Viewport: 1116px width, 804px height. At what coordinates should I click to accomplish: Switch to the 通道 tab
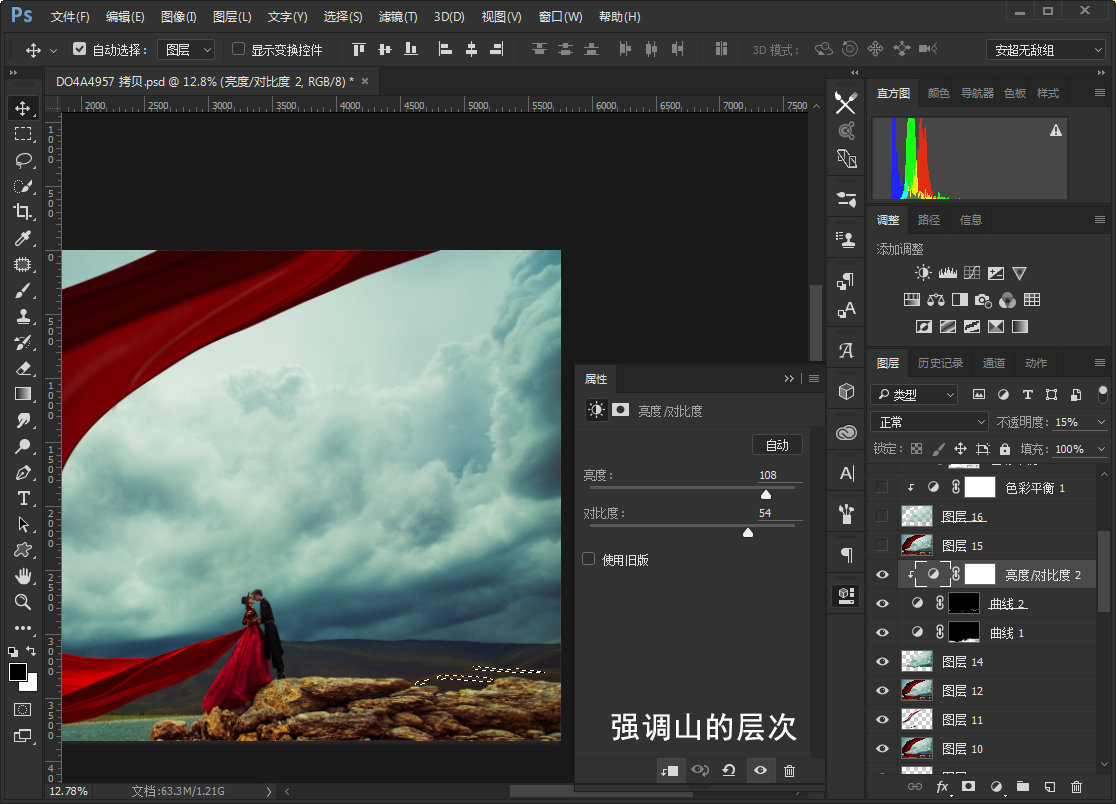coord(994,363)
